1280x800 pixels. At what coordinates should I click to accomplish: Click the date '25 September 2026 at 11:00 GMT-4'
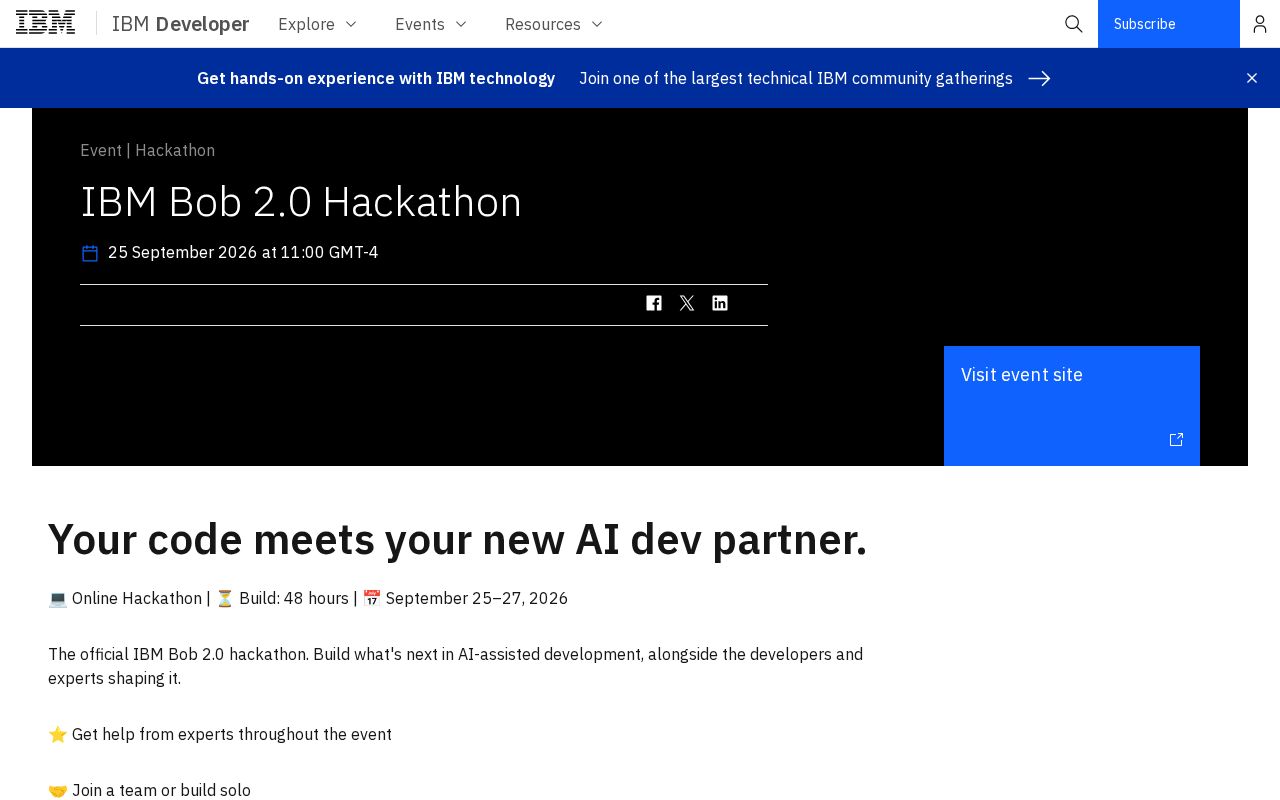coord(243,252)
